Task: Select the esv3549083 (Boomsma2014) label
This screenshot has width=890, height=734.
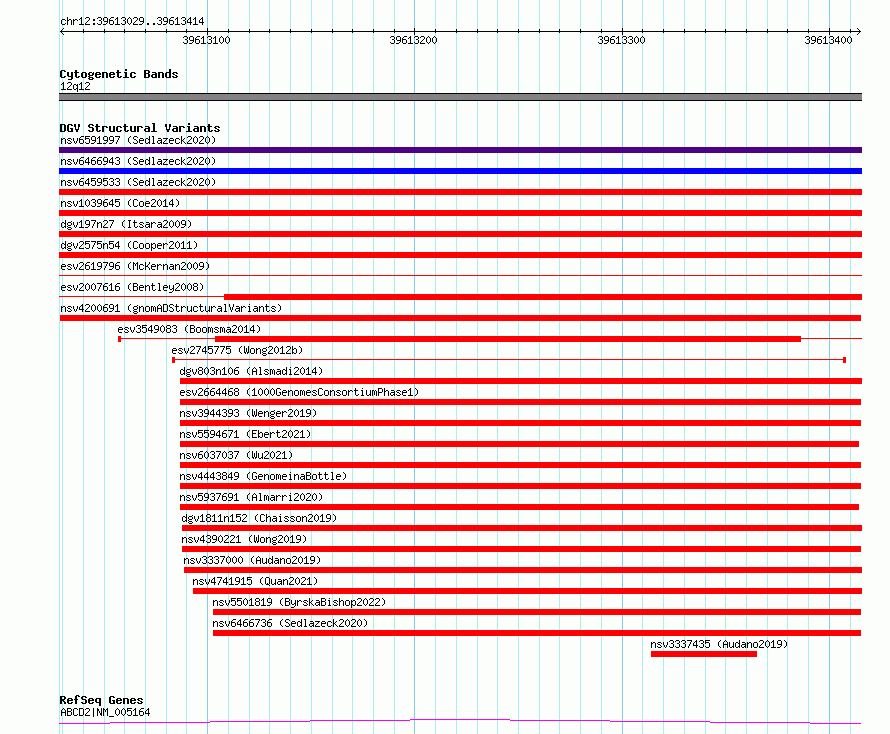Action: 189,329
